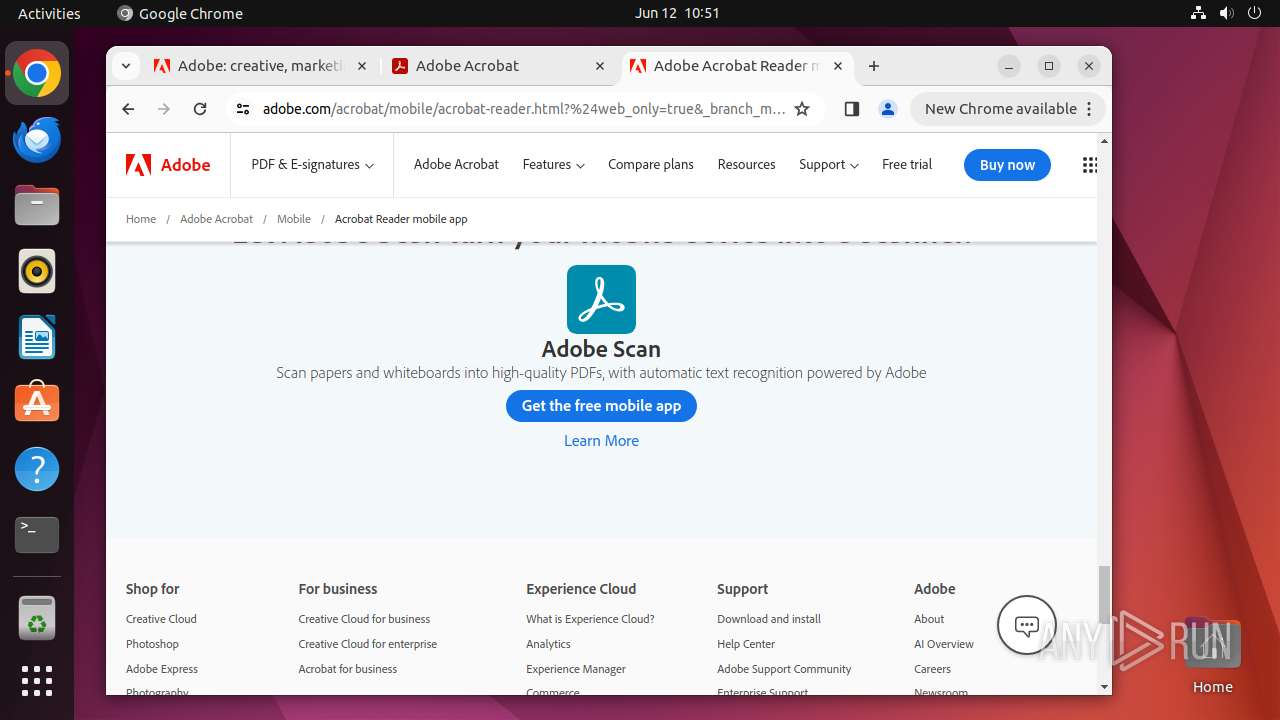Viewport: 1280px width, 720px height.
Task: Expand the Support menu in header
Action: [828, 165]
